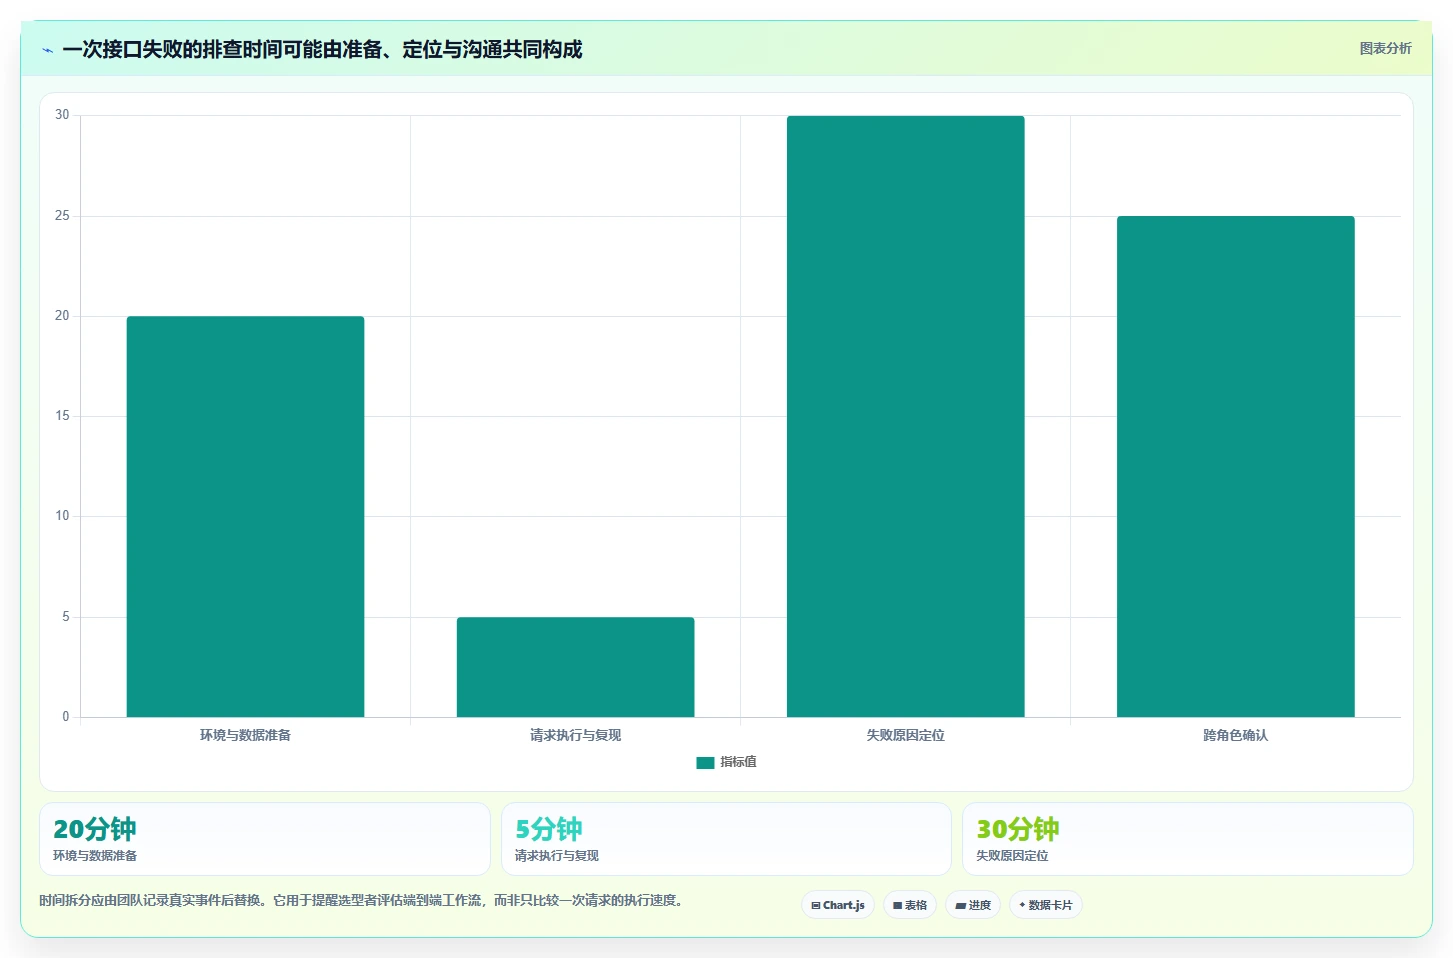Image resolution: width=1453 pixels, height=958 pixels.
Task: Click 请求执行与复现 caption under 5分钟
Action: [557, 856]
